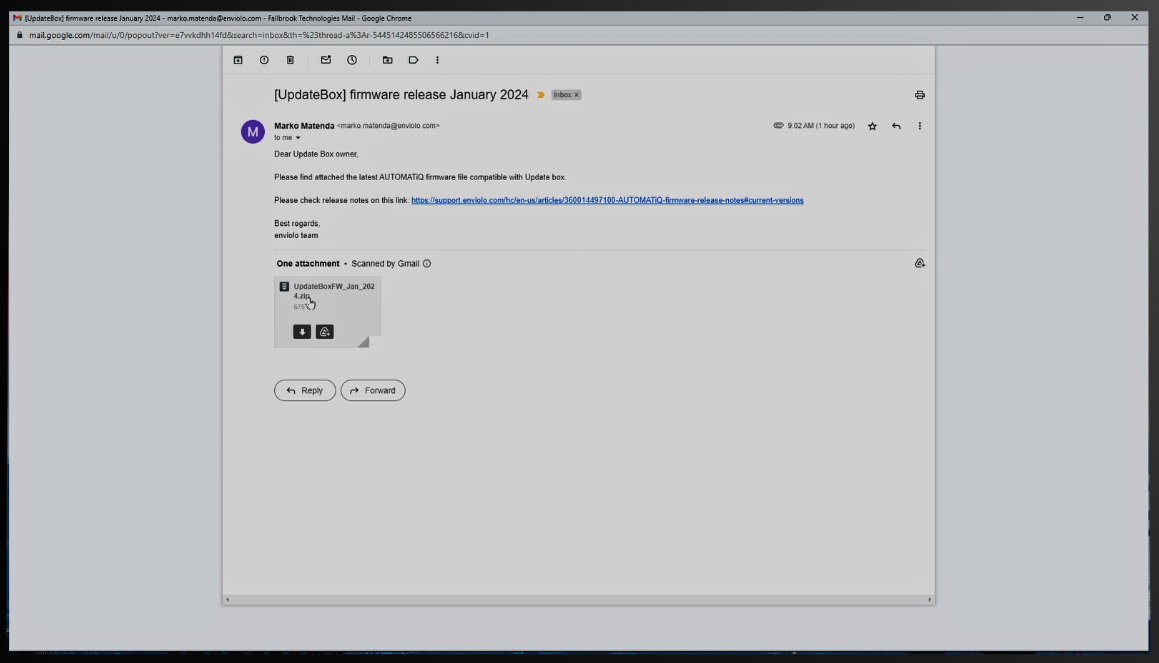The height and width of the screenshot is (663, 1159).
Task: Click the info icon next to Scanned by Gmail
Action: pos(426,263)
